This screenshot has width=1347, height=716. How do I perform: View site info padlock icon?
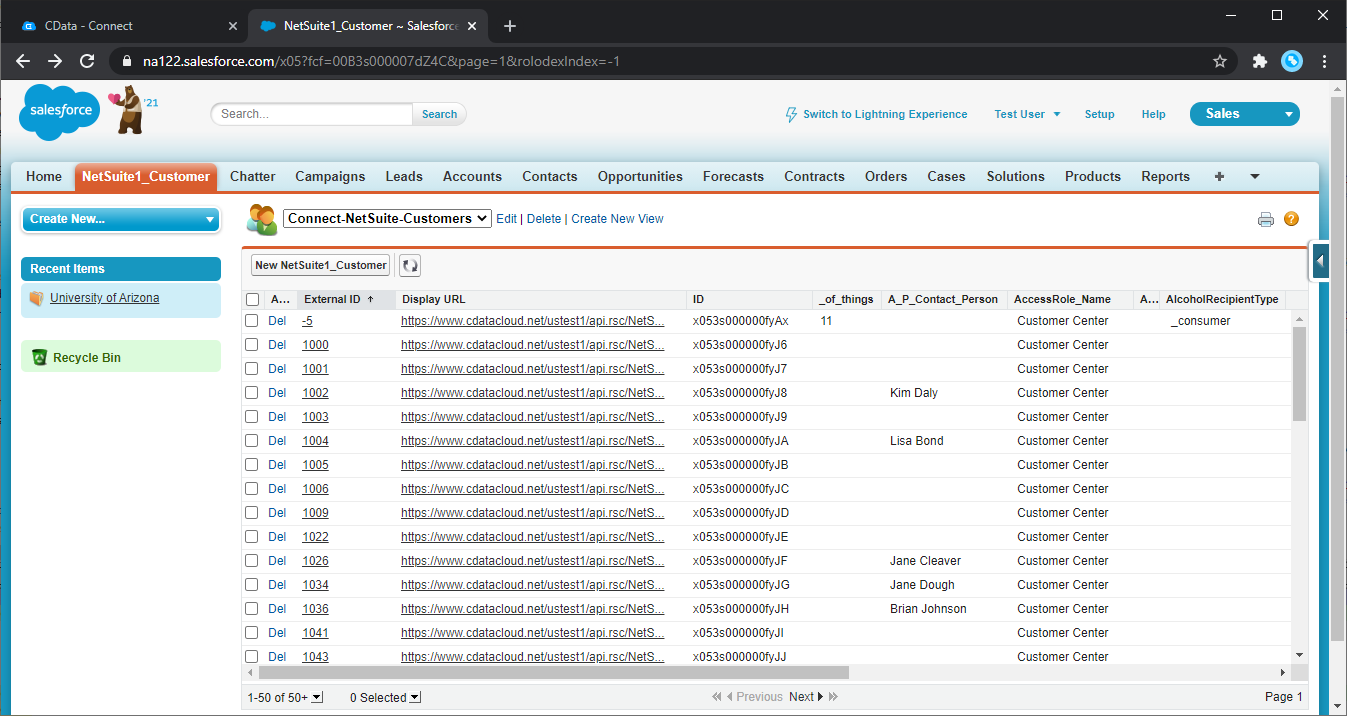126,61
